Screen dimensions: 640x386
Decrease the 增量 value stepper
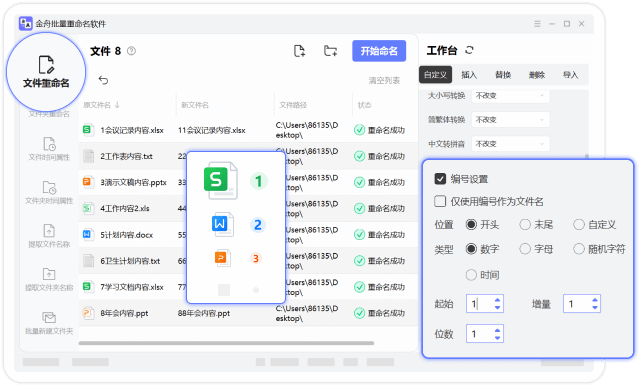595,307
